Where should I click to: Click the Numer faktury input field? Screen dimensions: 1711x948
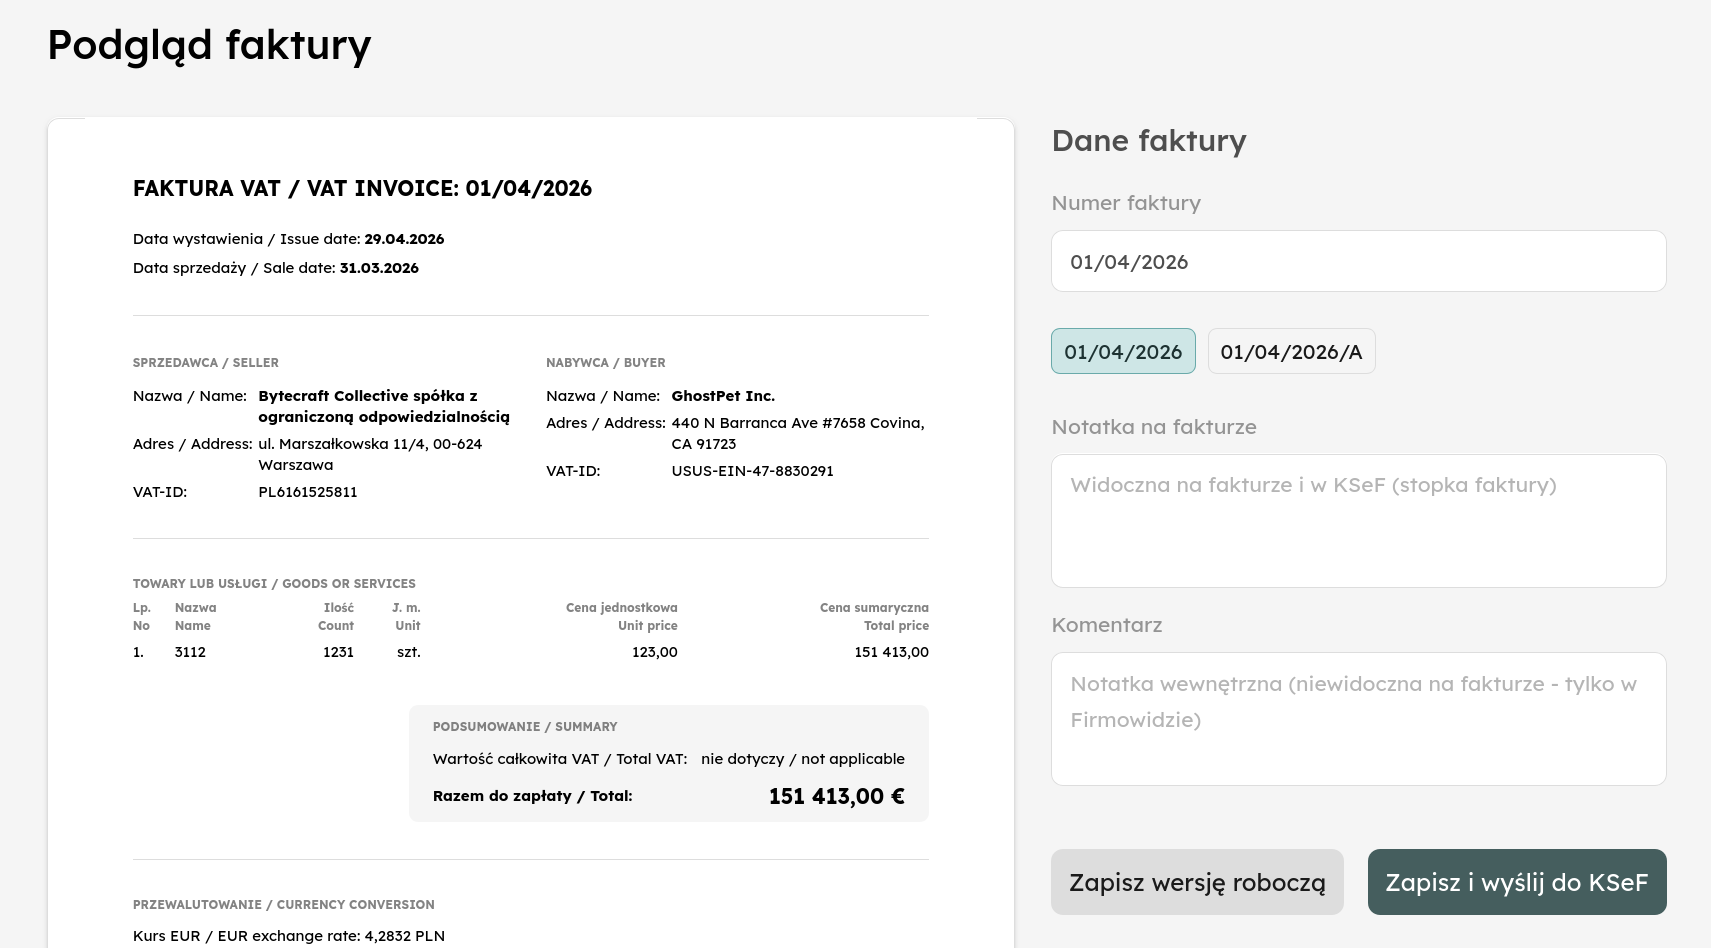(1358, 261)
